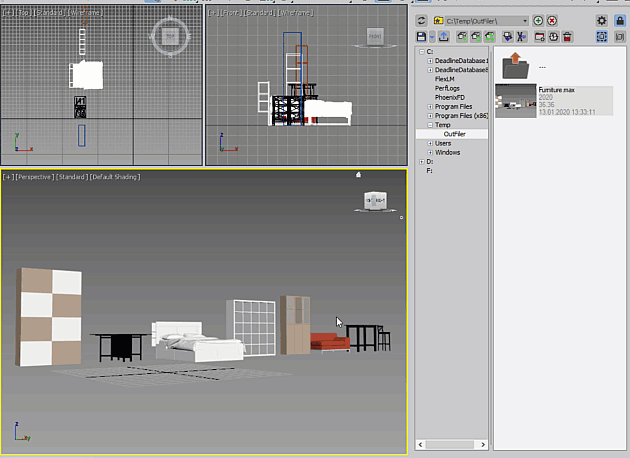Select the Furniture.max file thumbnail
This screenshot has width=630, height=458.
coord(516,100)
